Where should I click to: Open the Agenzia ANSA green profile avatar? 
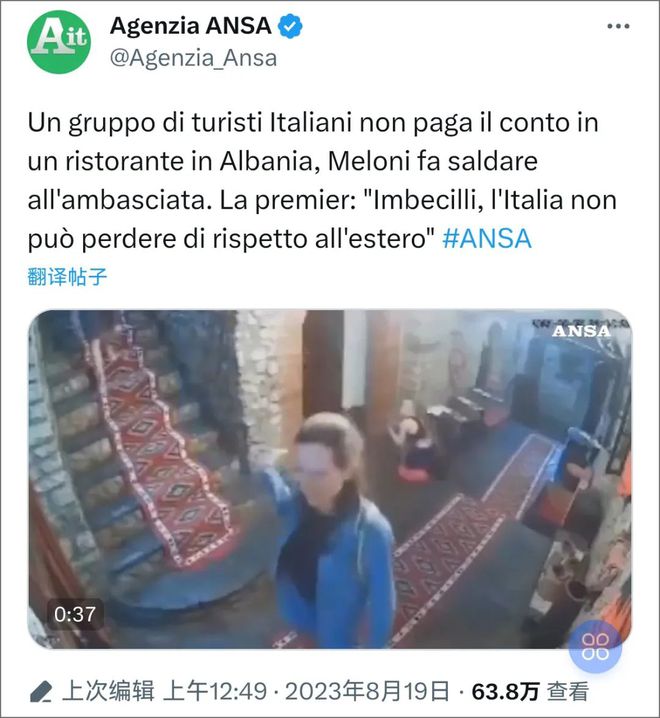point(59,42)
